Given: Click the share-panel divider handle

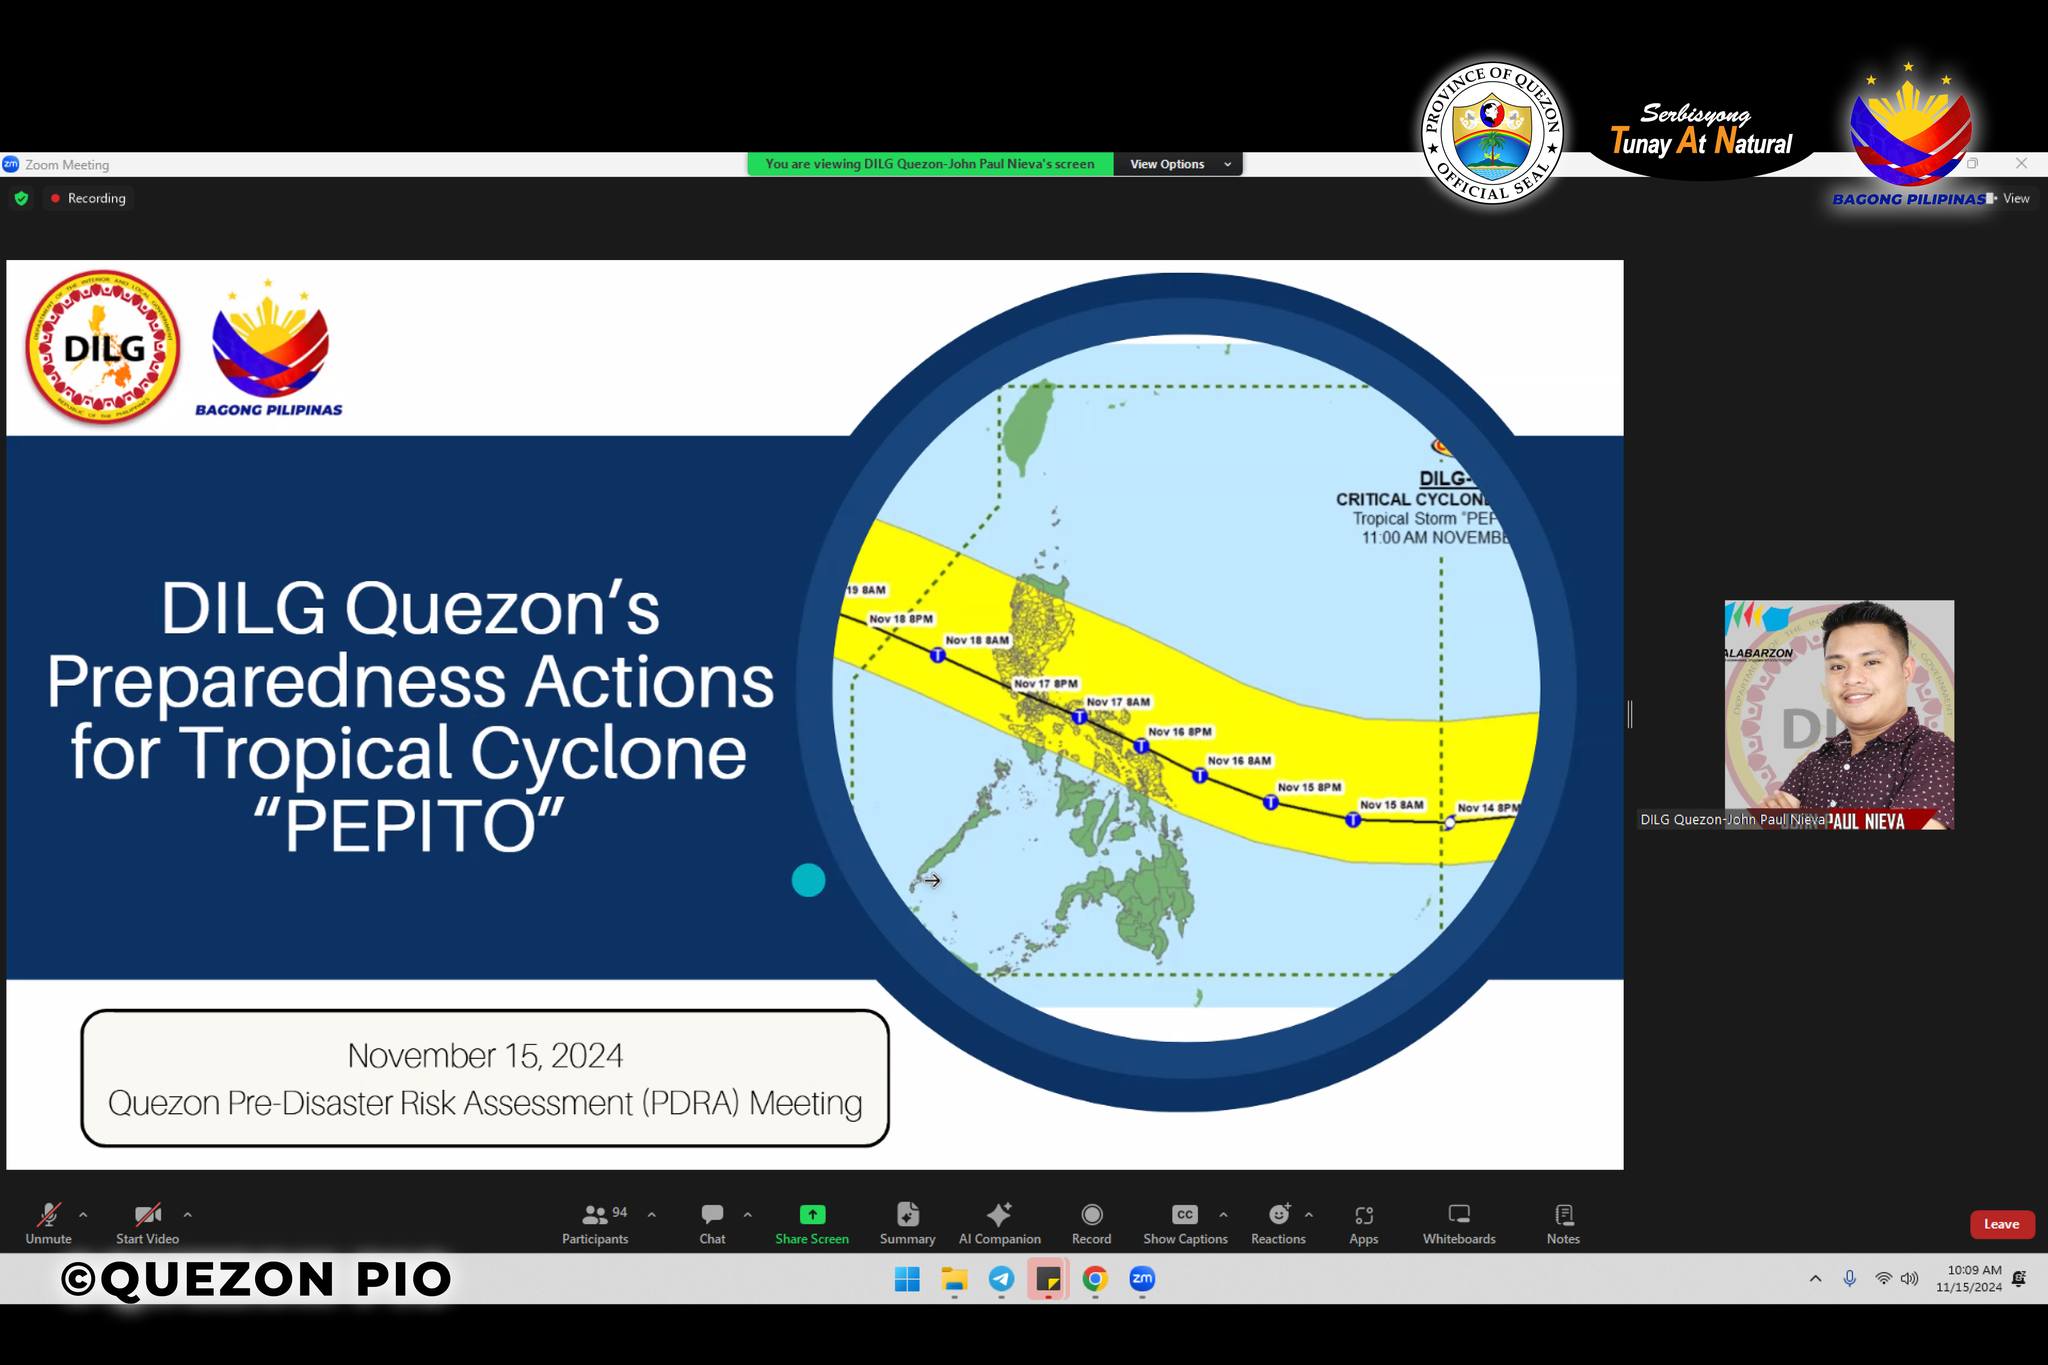Looking at the screenshot, I should (1630, 714).
